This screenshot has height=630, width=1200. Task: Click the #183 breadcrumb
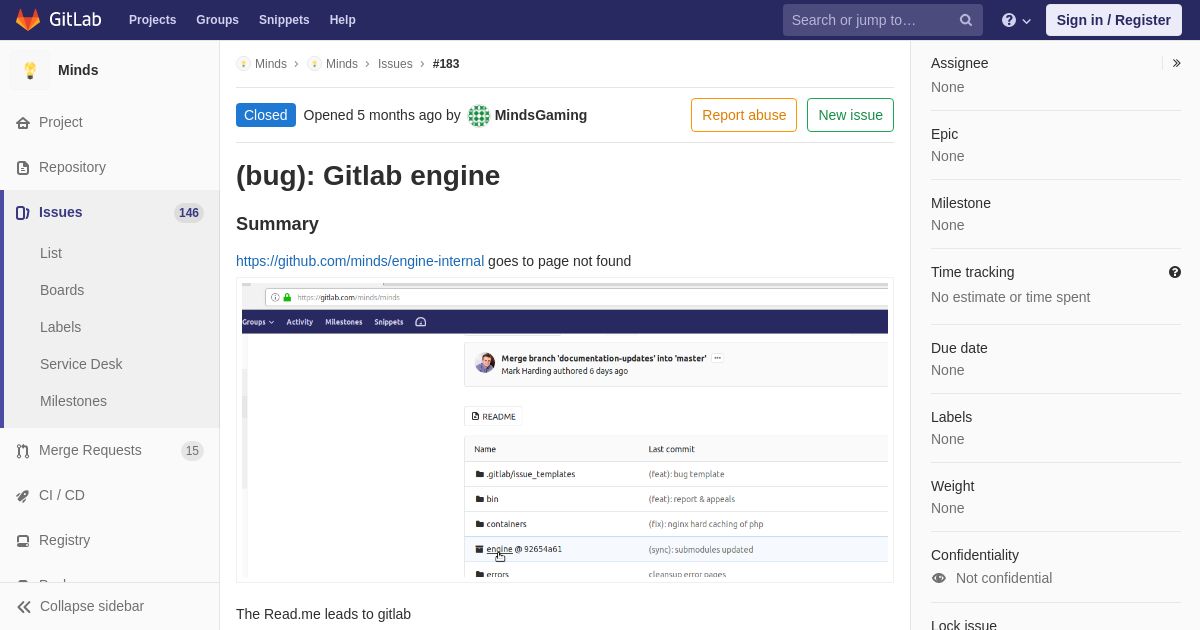[x=446, y=64]
